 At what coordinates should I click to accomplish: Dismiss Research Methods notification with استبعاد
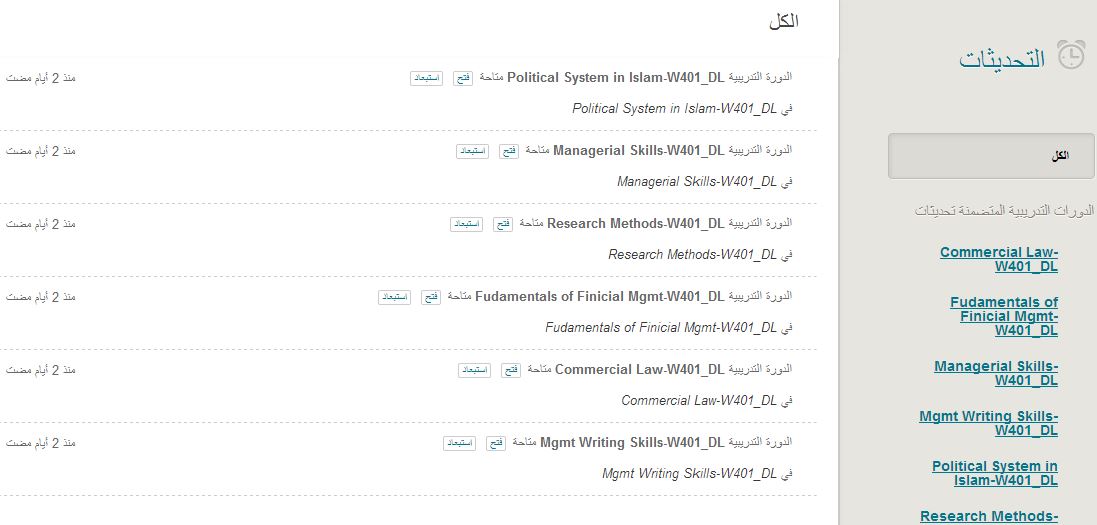[x=467, y=224]
